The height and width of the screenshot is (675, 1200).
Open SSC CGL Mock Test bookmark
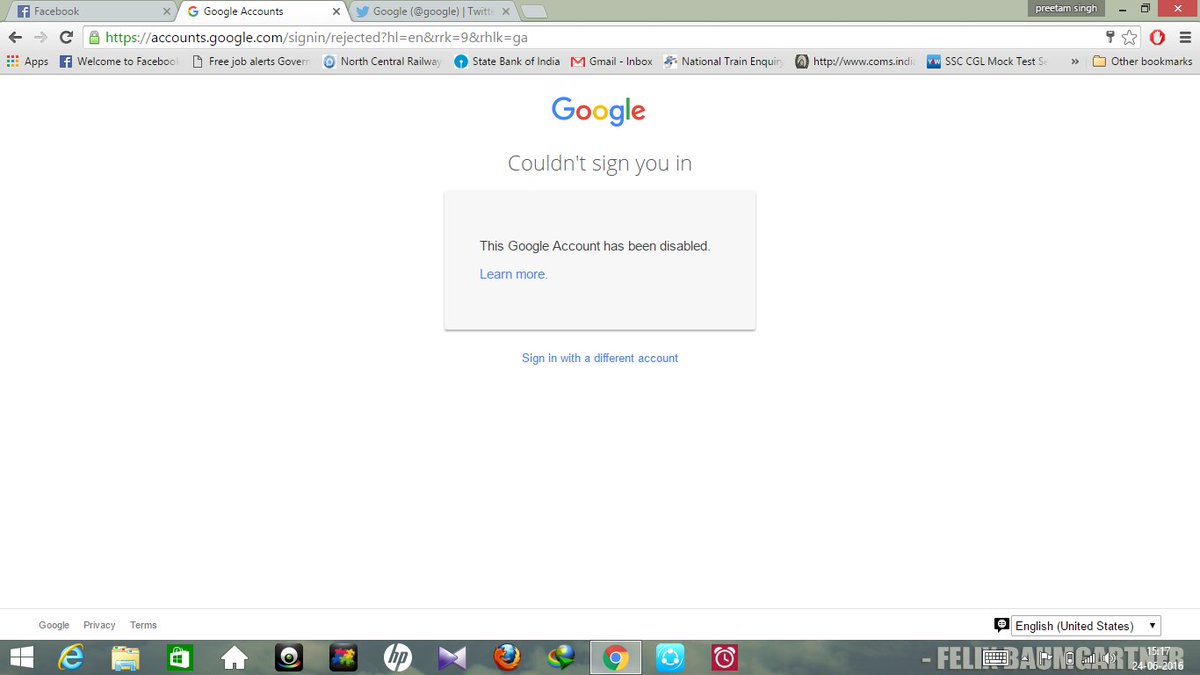pos(988,61)
